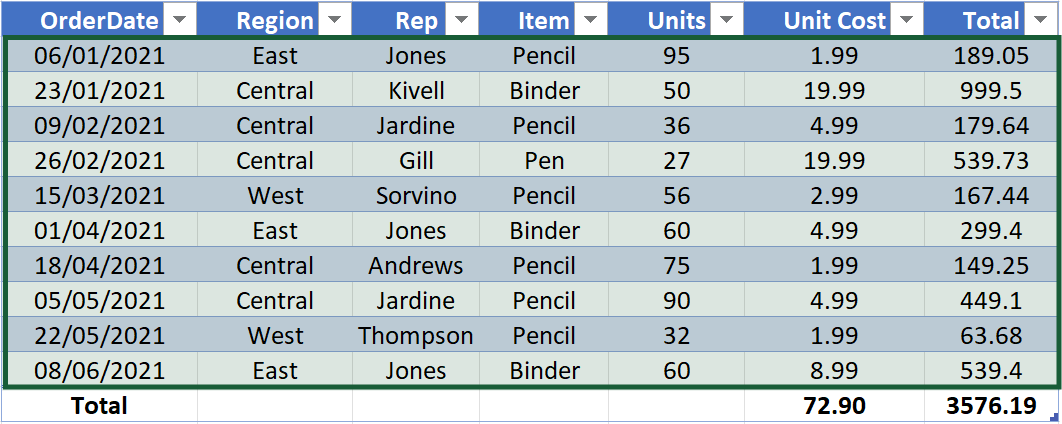Open the OrderDate filter dropdown

(x=179, y=20)
